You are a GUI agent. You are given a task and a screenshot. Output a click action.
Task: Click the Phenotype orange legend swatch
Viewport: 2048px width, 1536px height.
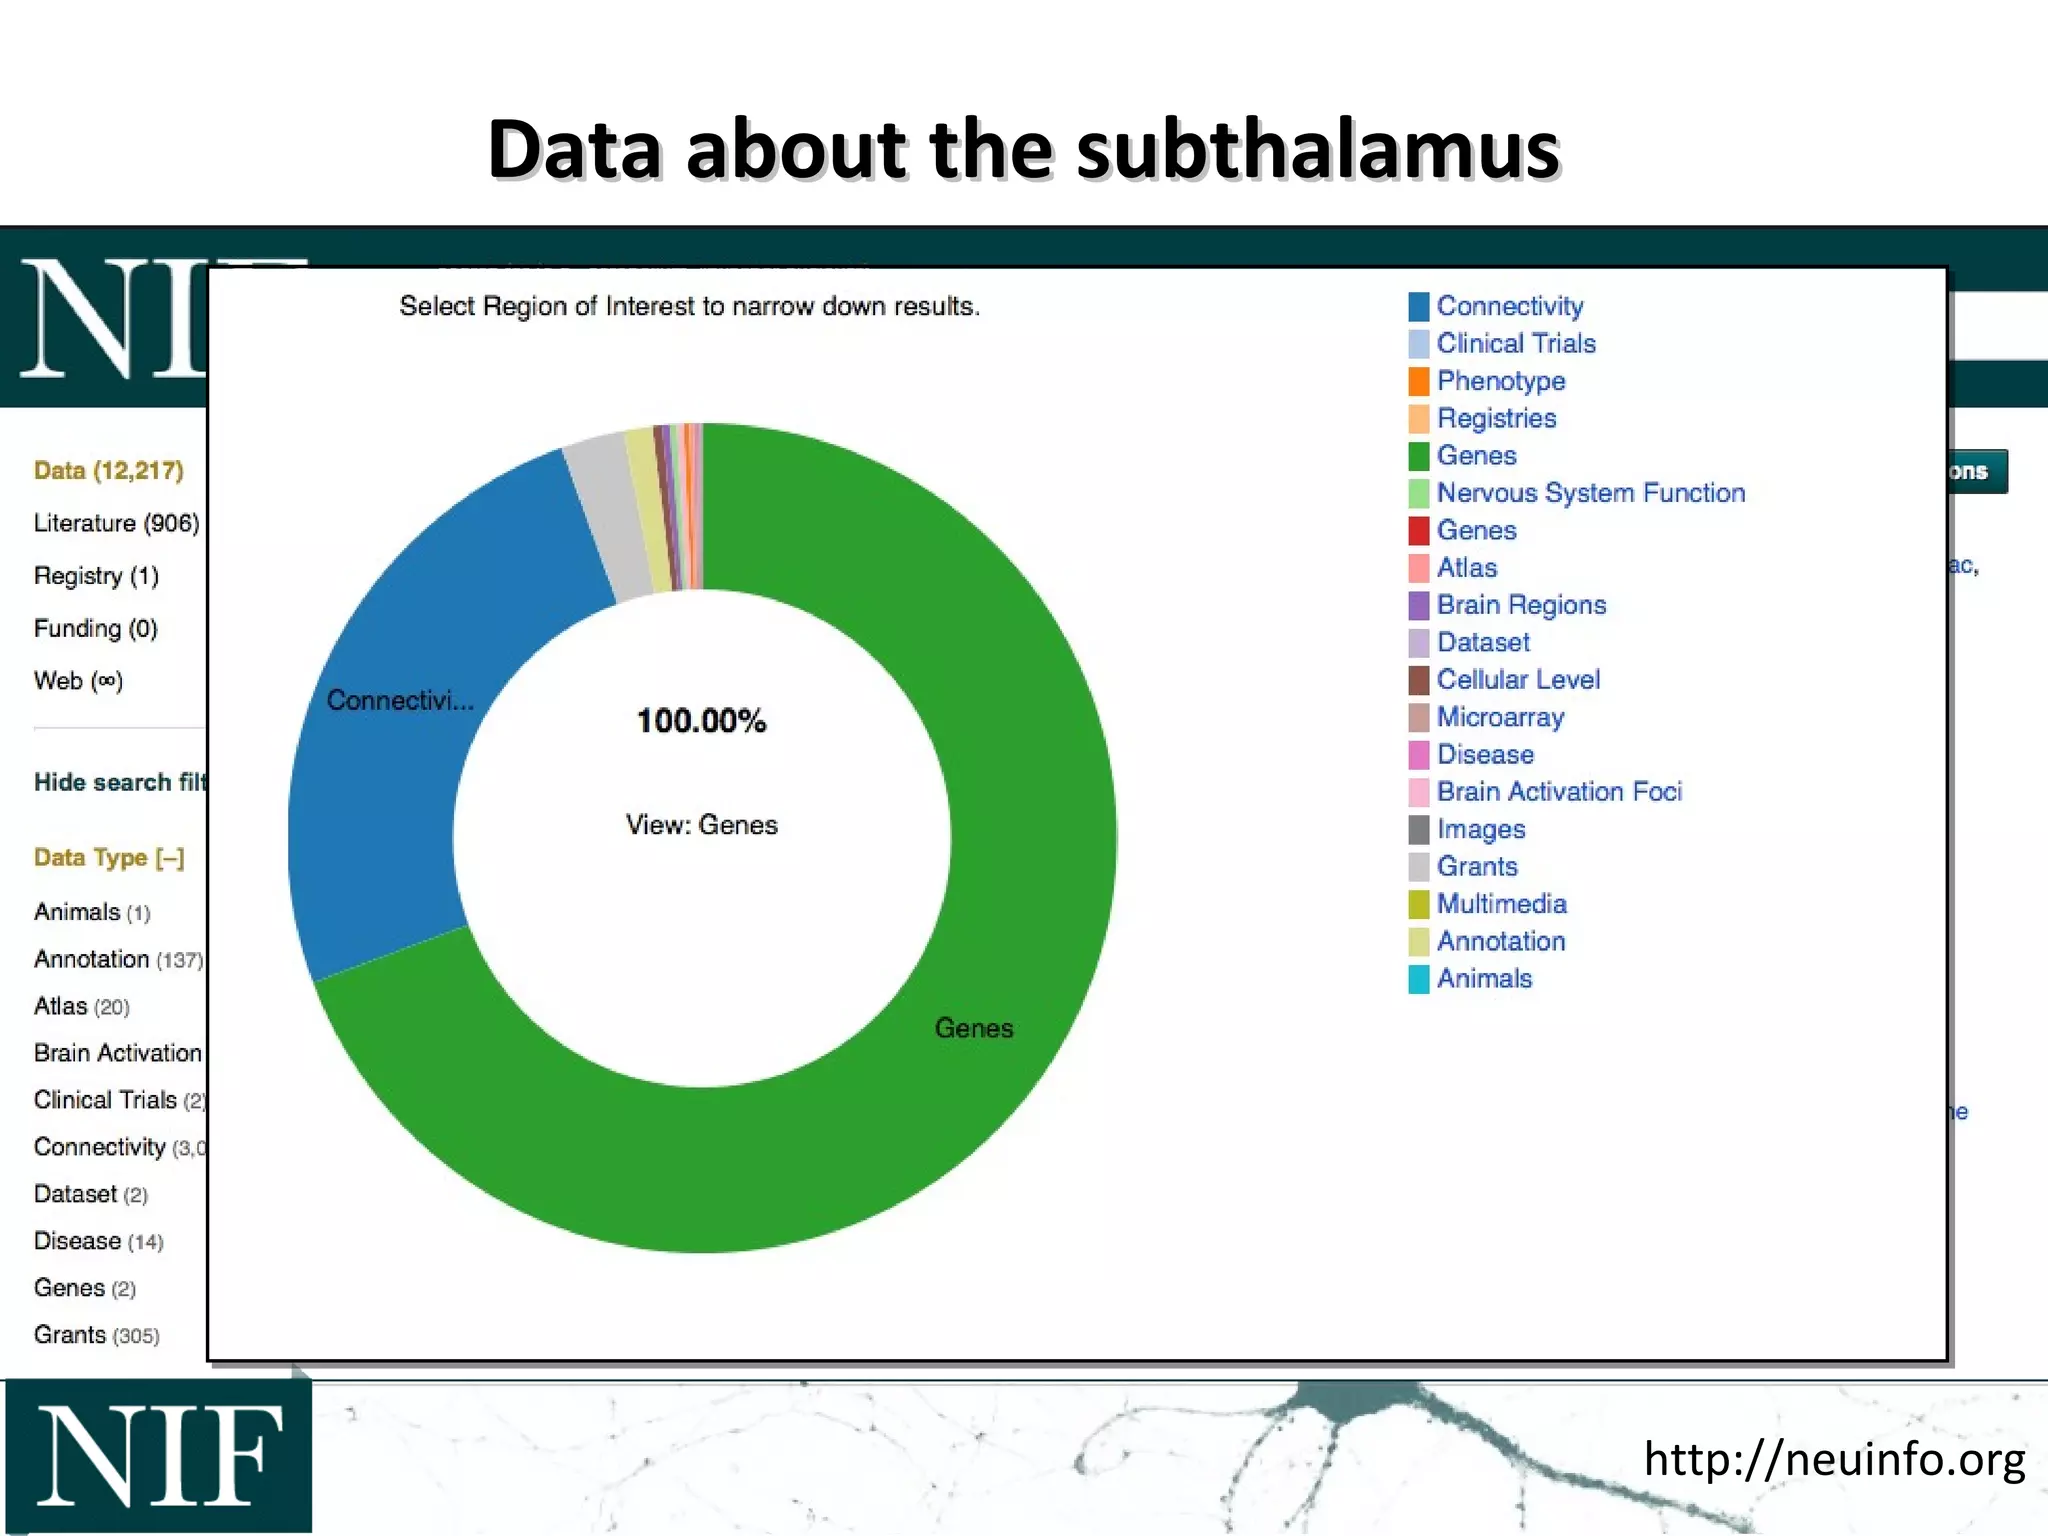[x=1418, y=381]
